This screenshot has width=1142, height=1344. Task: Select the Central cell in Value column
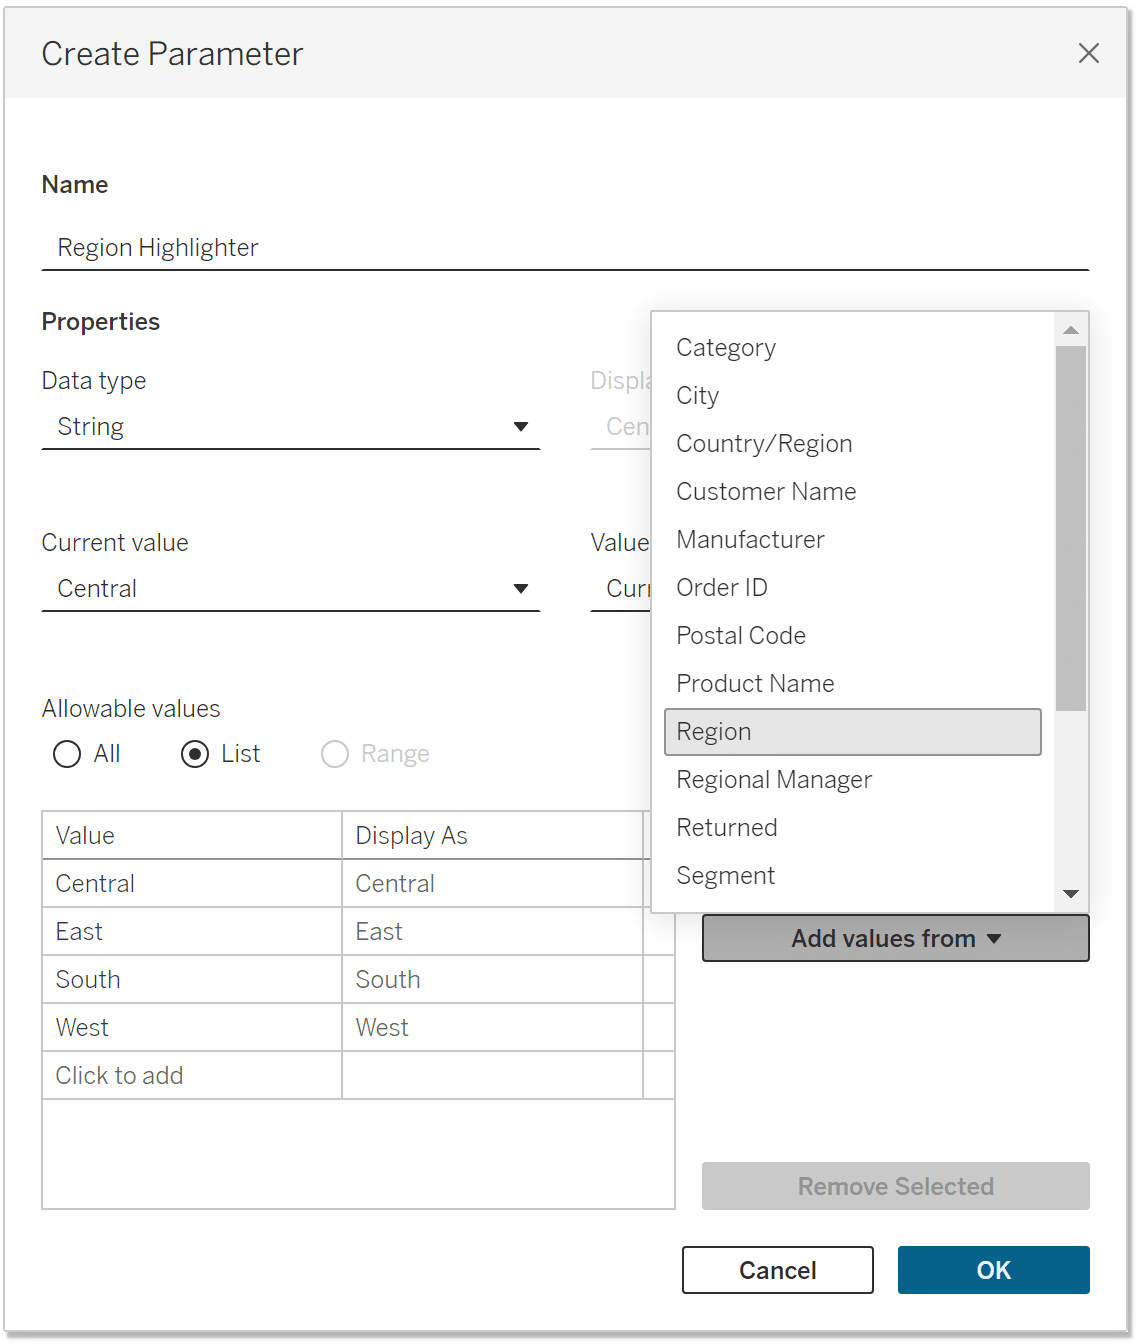pos(192,884)
